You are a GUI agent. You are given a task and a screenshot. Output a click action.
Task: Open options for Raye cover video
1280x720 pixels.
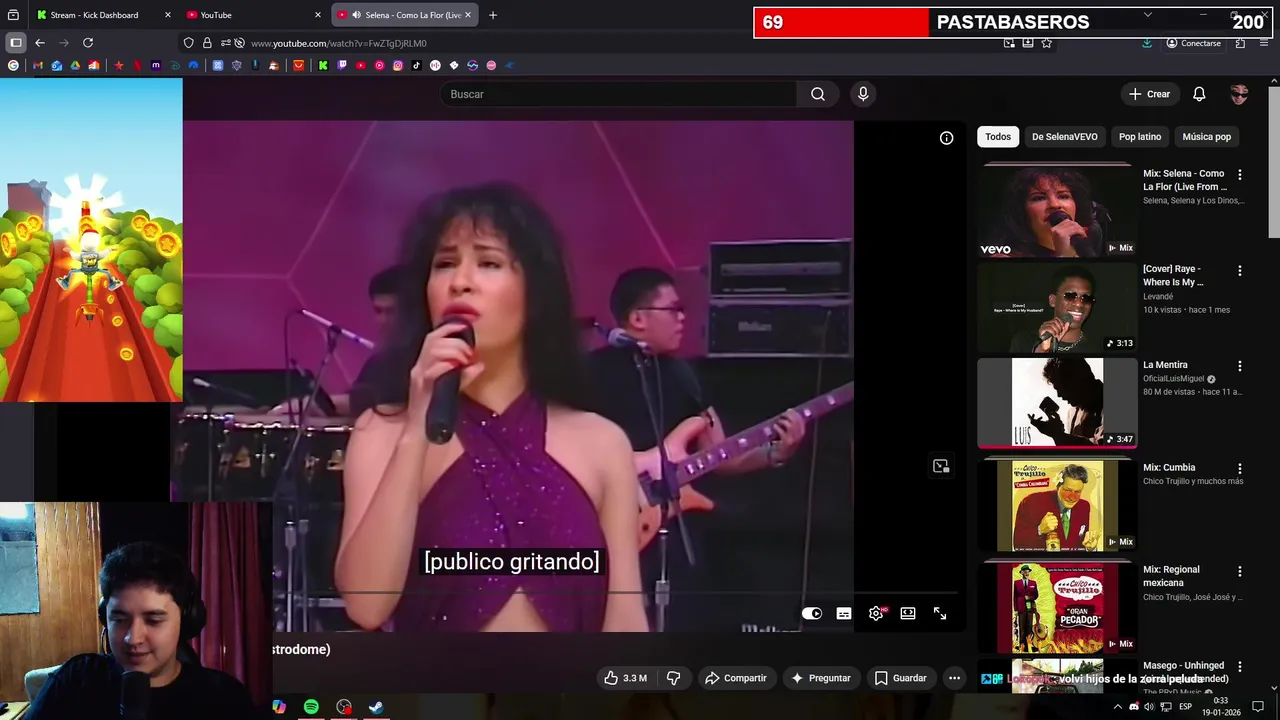pyautogui.click(x=1240, y=270)
